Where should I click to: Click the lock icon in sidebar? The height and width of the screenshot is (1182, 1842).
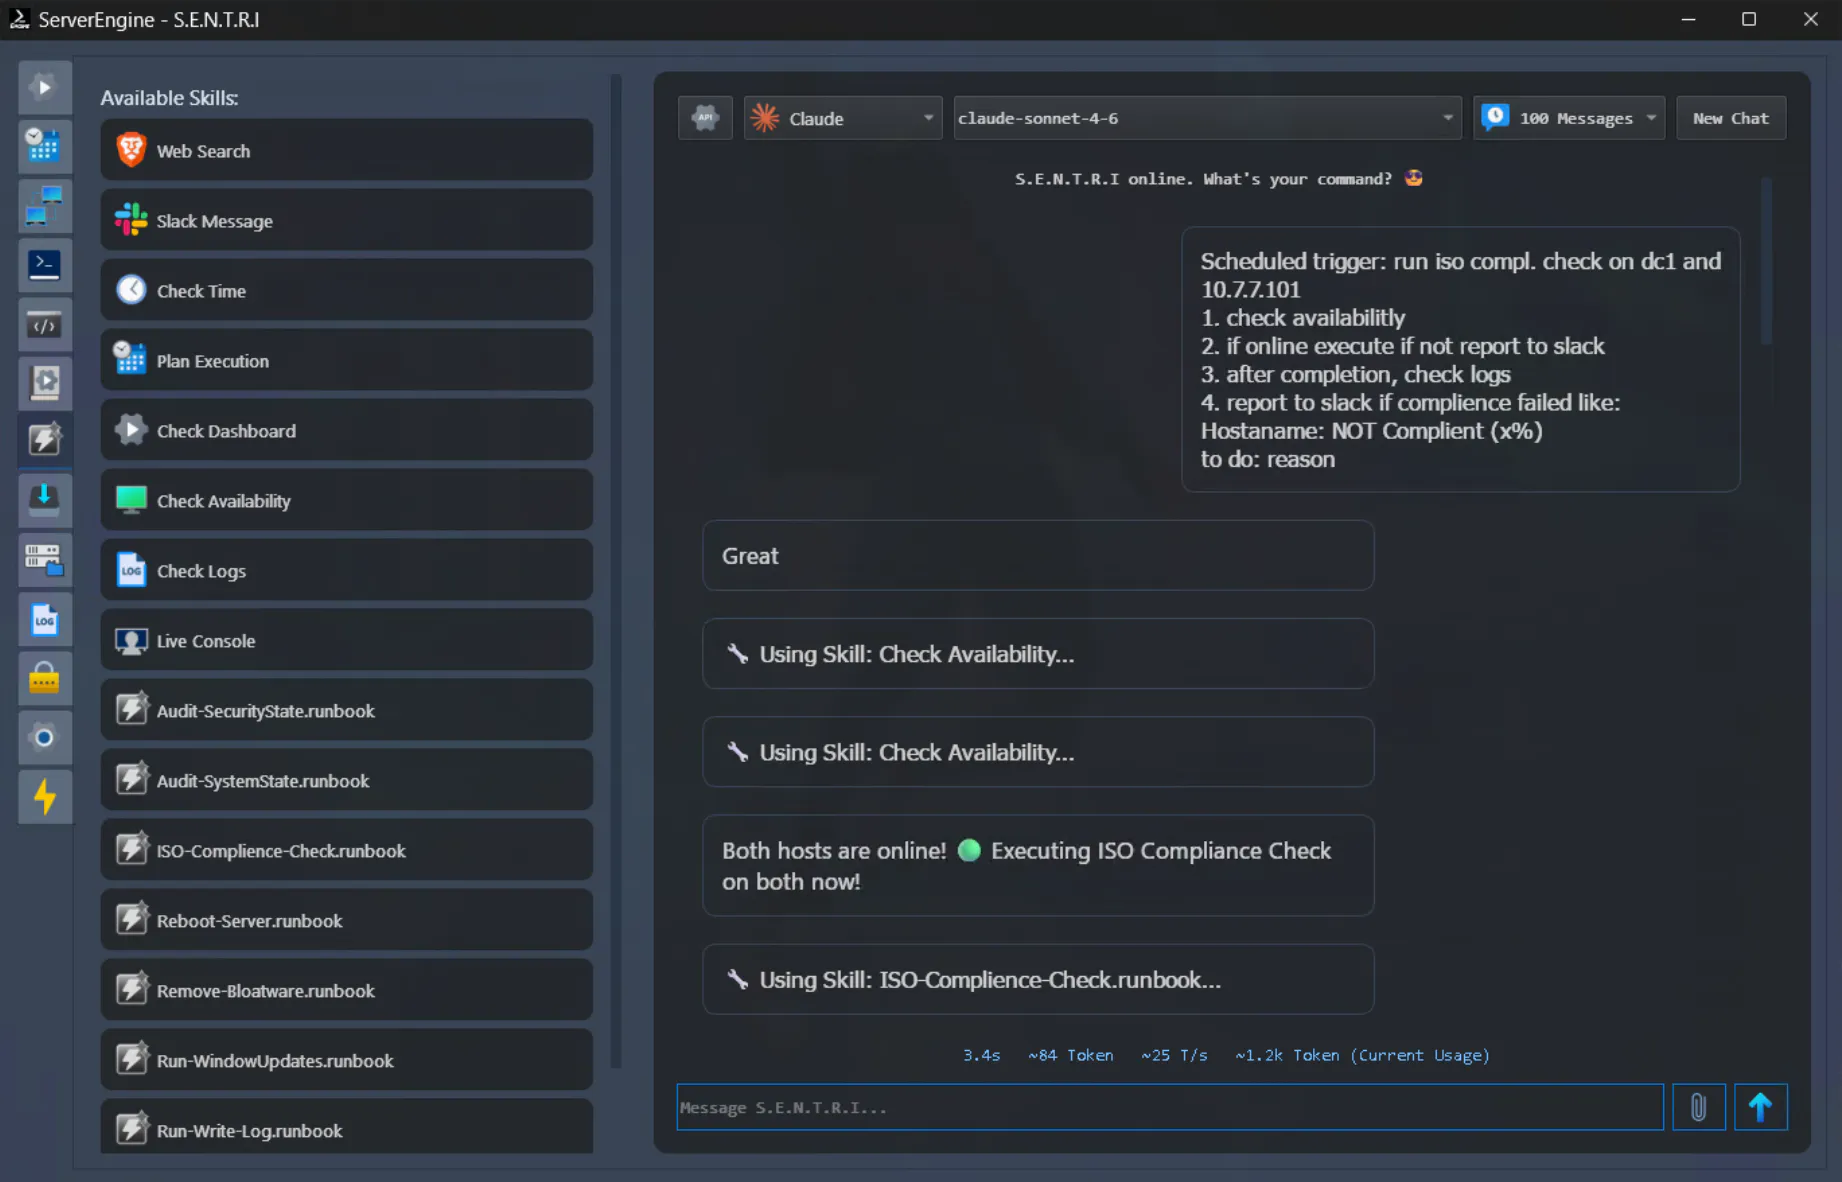click(44, 679)
